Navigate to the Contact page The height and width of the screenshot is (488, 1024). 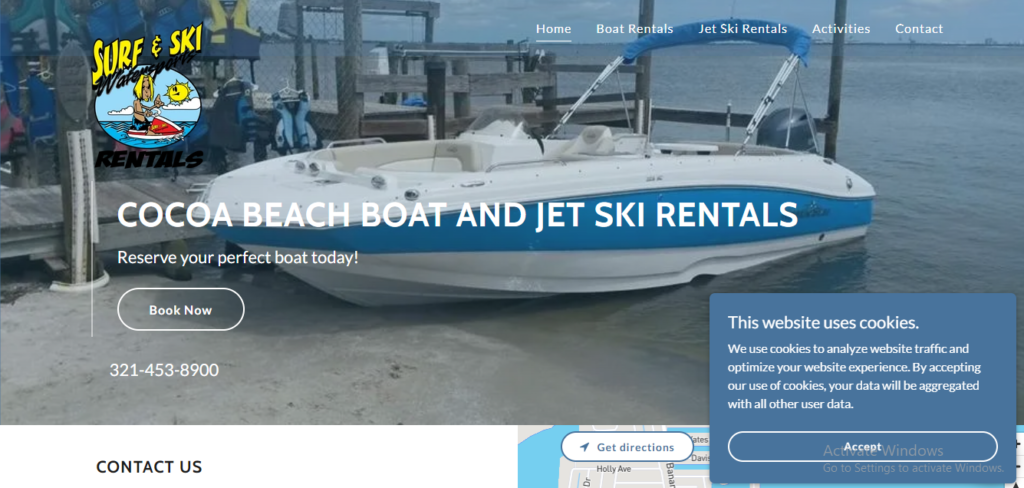pos(919,29)
